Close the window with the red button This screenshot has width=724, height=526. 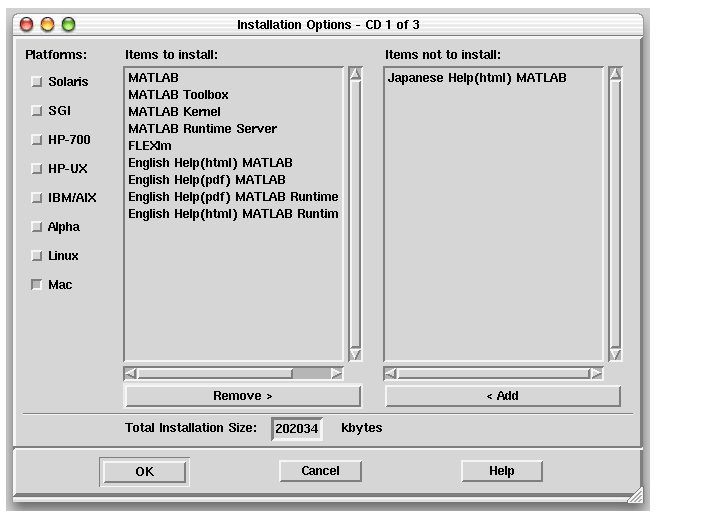(27, 24)
